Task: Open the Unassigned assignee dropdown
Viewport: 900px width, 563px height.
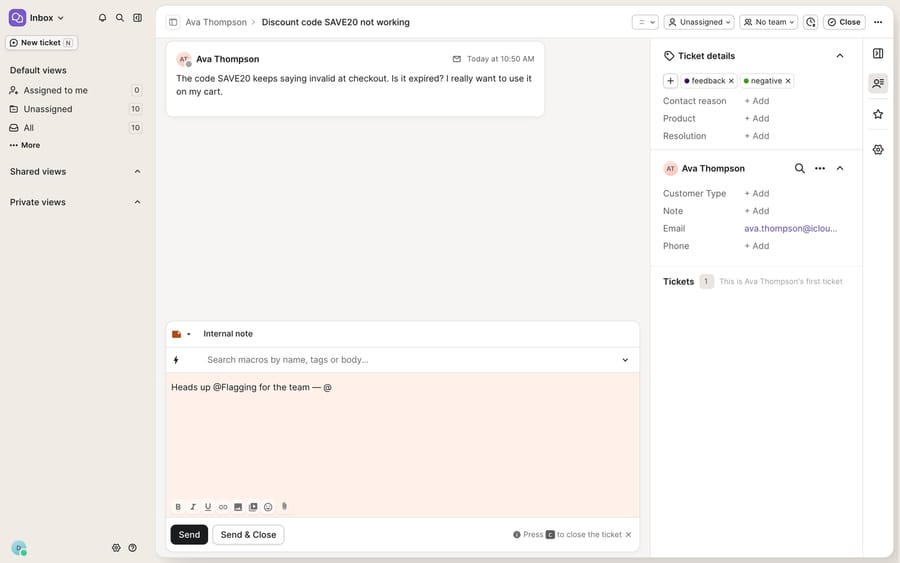Action: pyautogui.click(x=699, y=22)
